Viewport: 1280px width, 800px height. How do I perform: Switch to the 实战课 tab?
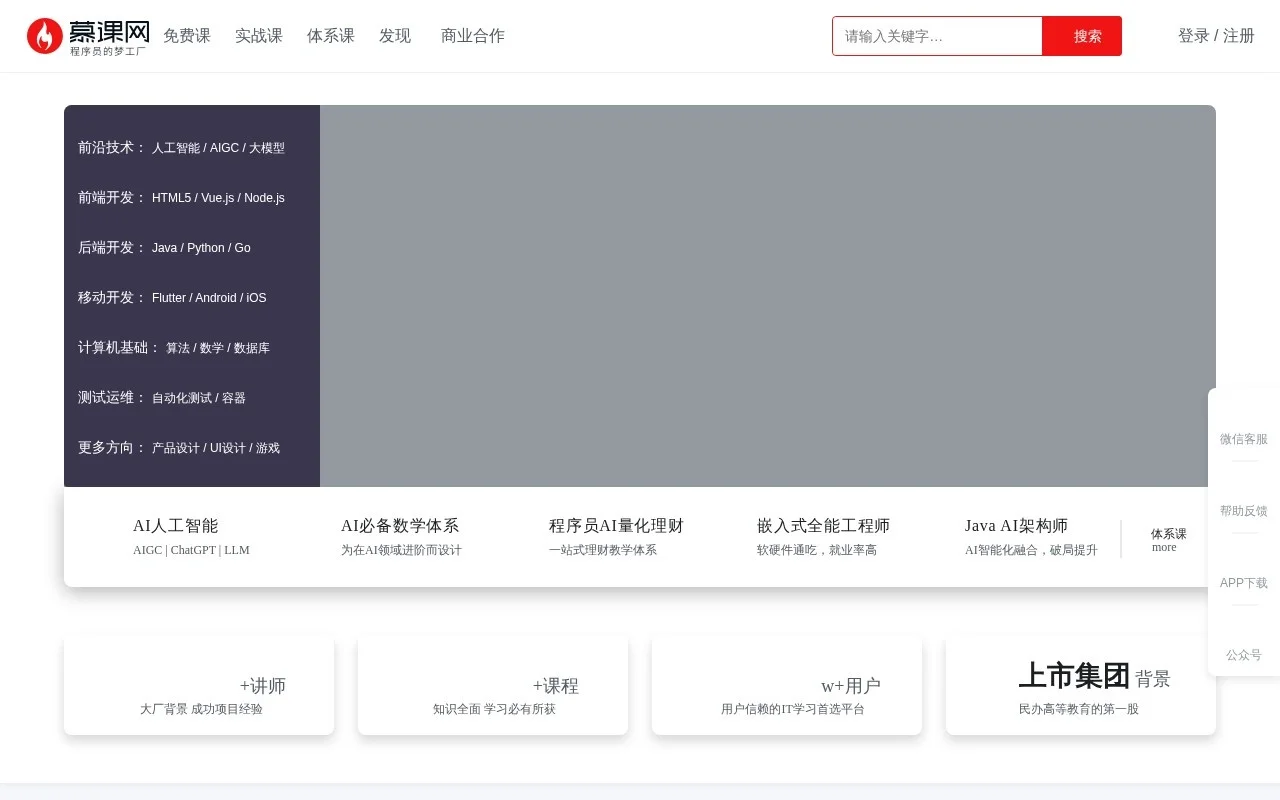pos(258,36)
